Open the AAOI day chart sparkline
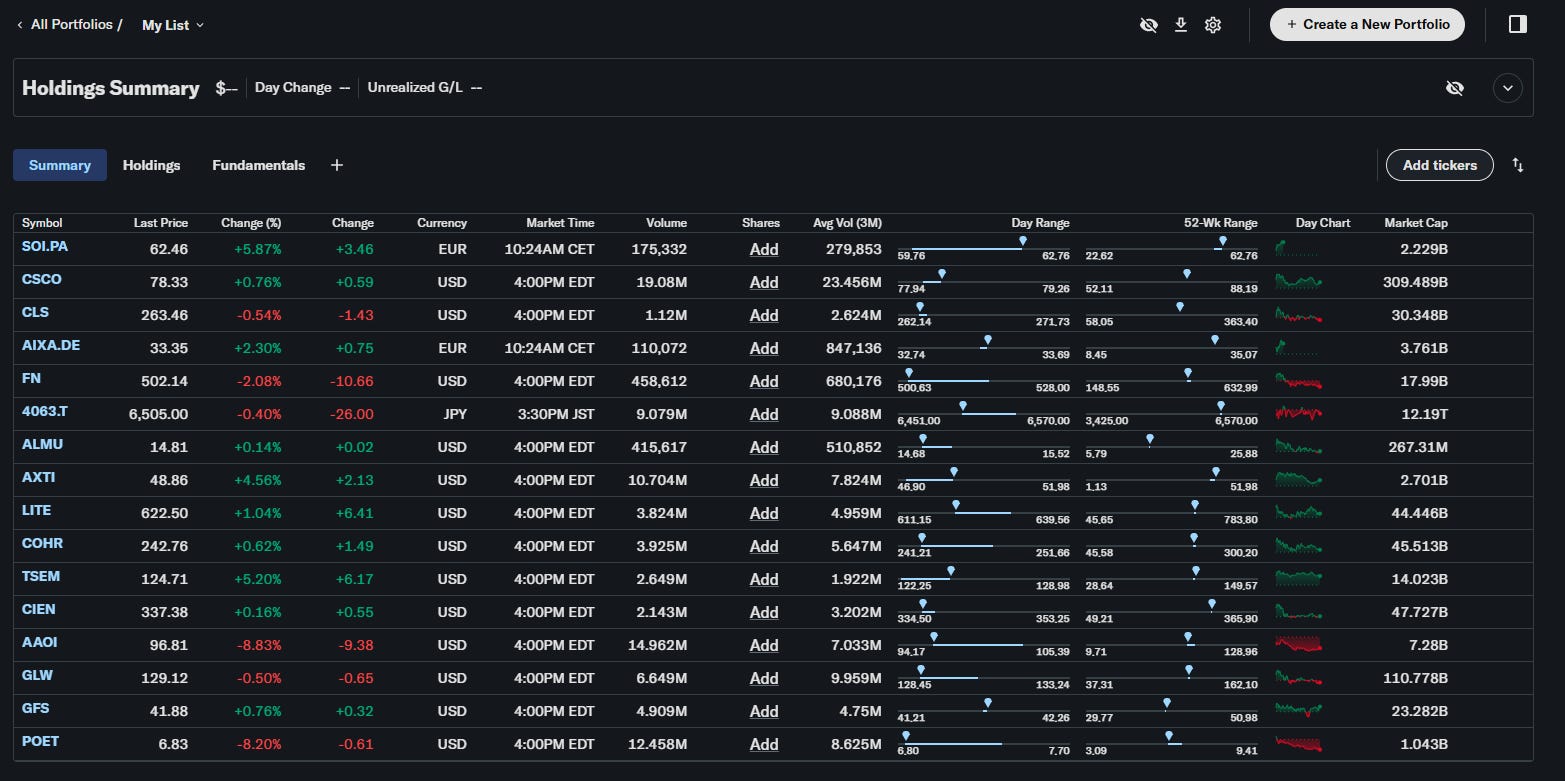The image size is (1565, 781). (1298, 644)
